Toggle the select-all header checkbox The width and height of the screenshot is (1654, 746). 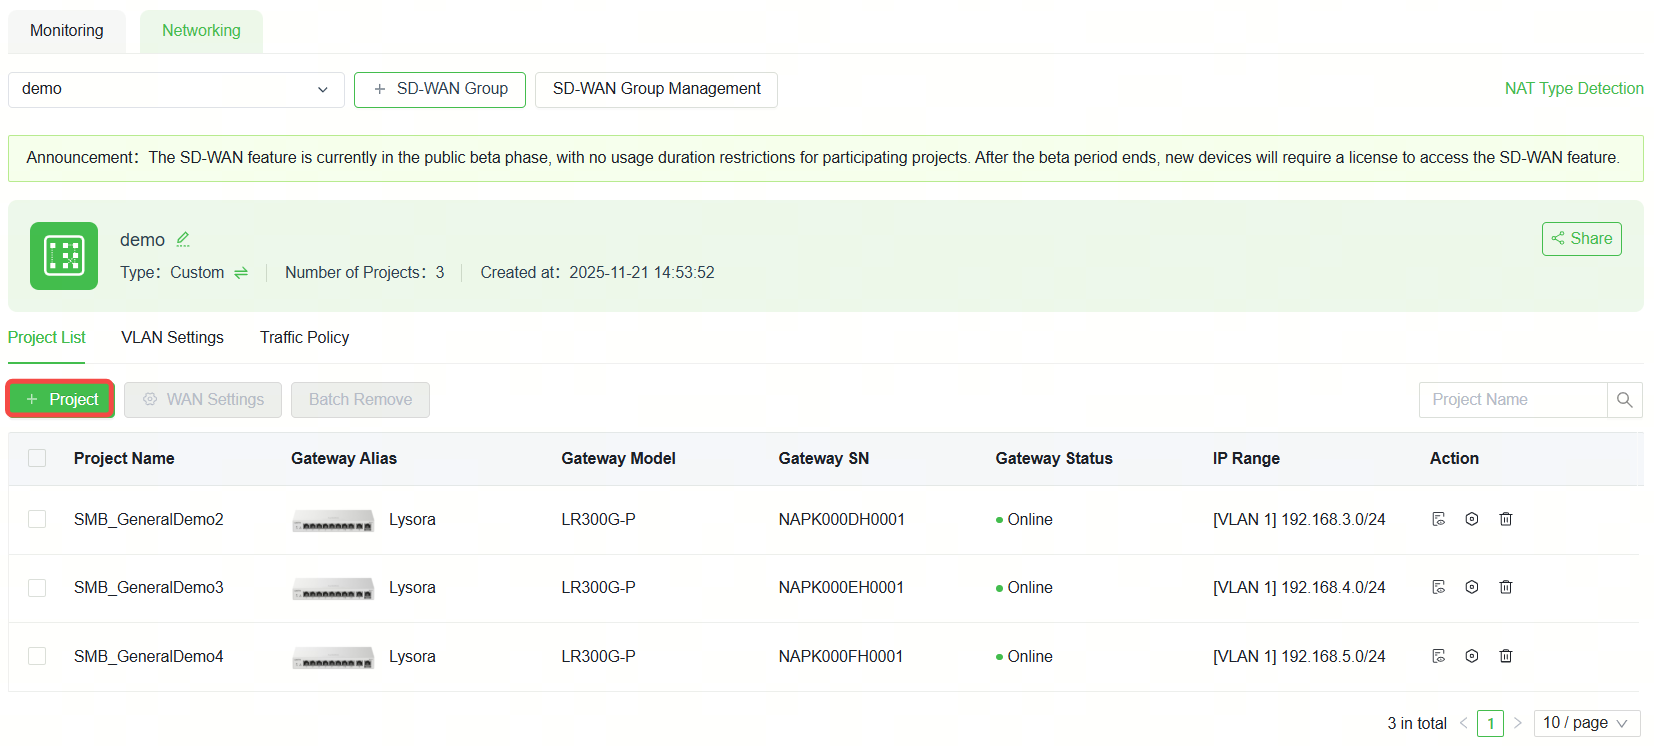[37, 458]
